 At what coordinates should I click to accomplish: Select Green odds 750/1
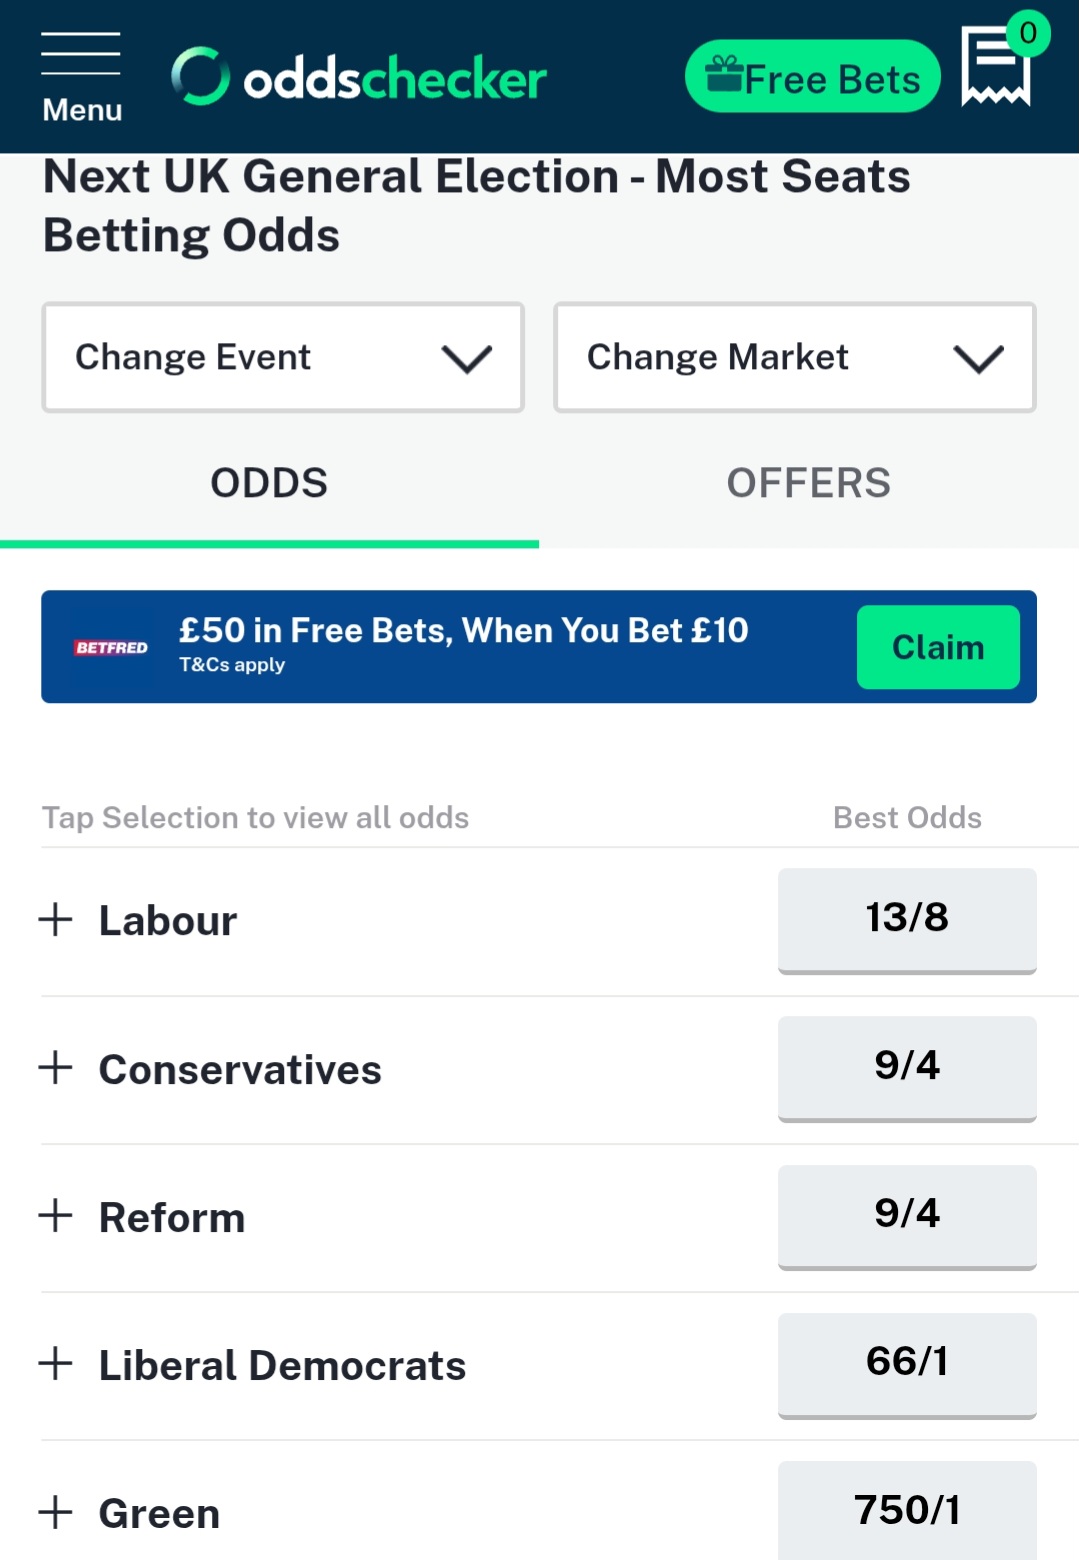pyautogui.click(x=907, y=1510)
